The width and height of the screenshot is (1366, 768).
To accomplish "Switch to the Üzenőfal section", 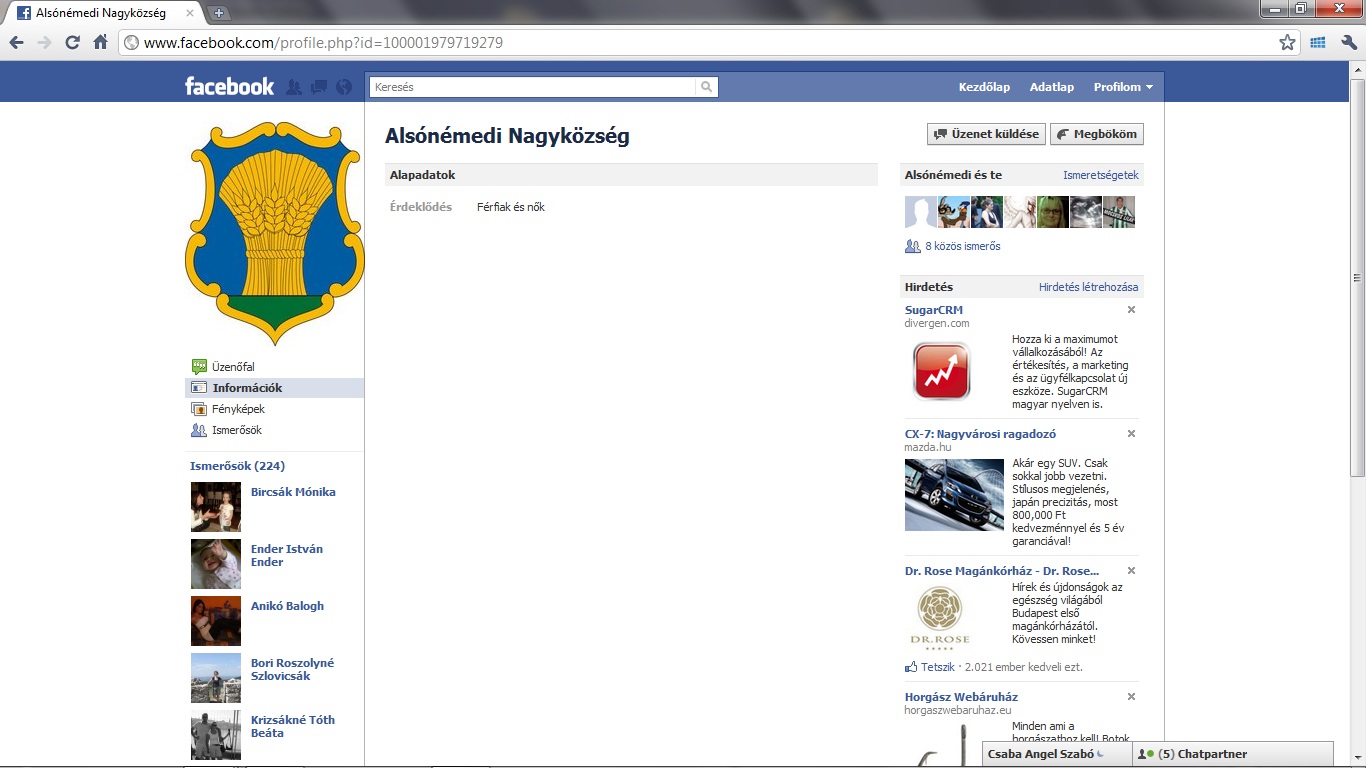I will pyautogui.click(x=233, y=367).
